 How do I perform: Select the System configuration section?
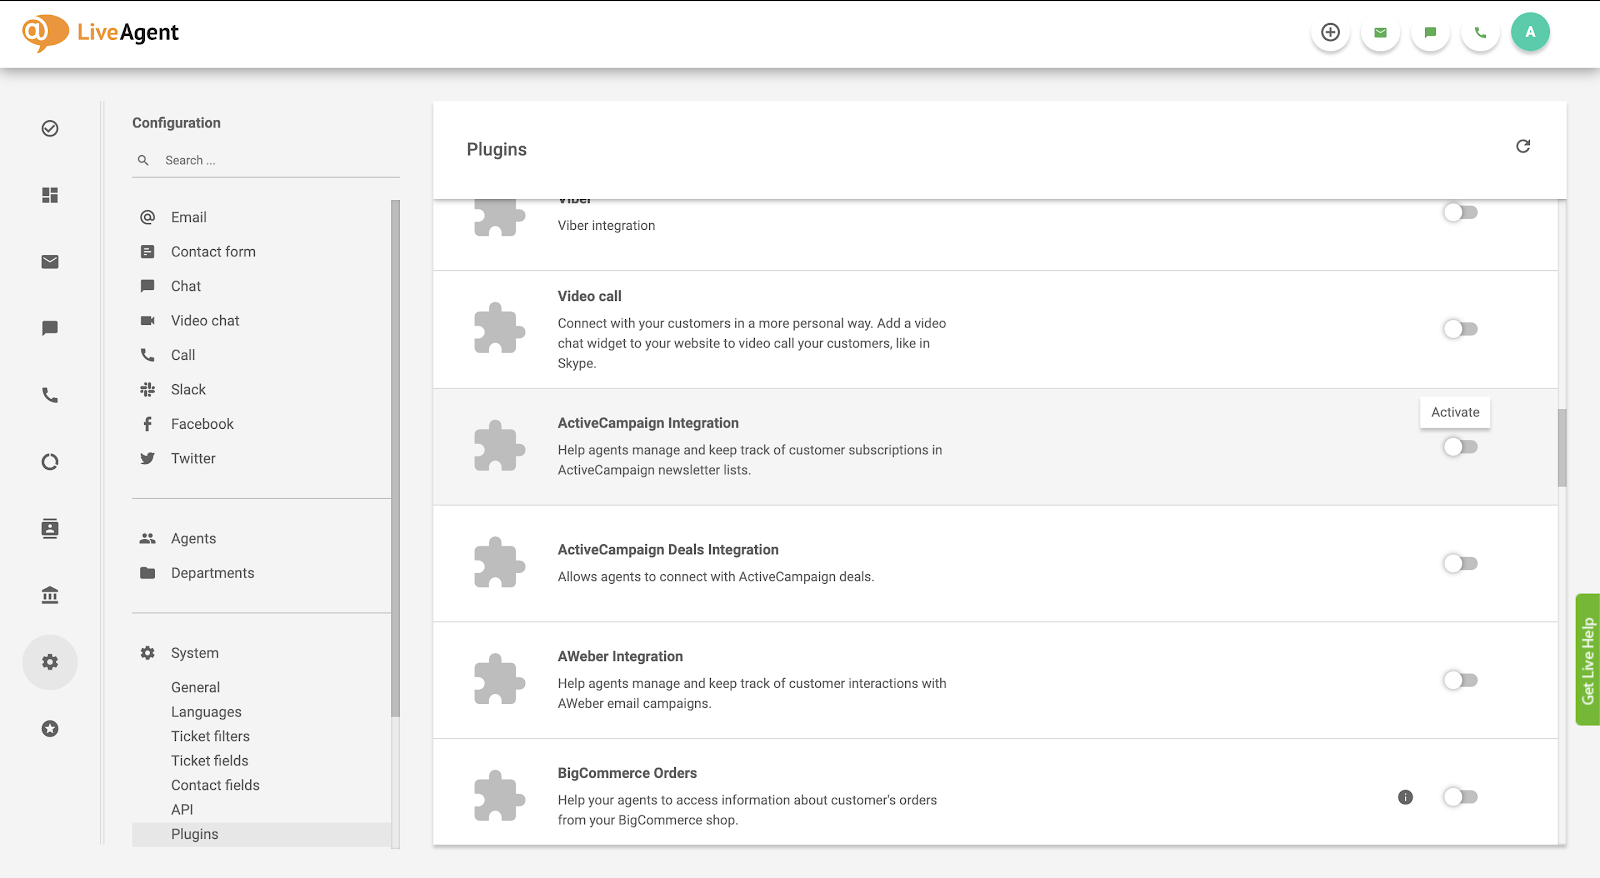pos(194,653)
